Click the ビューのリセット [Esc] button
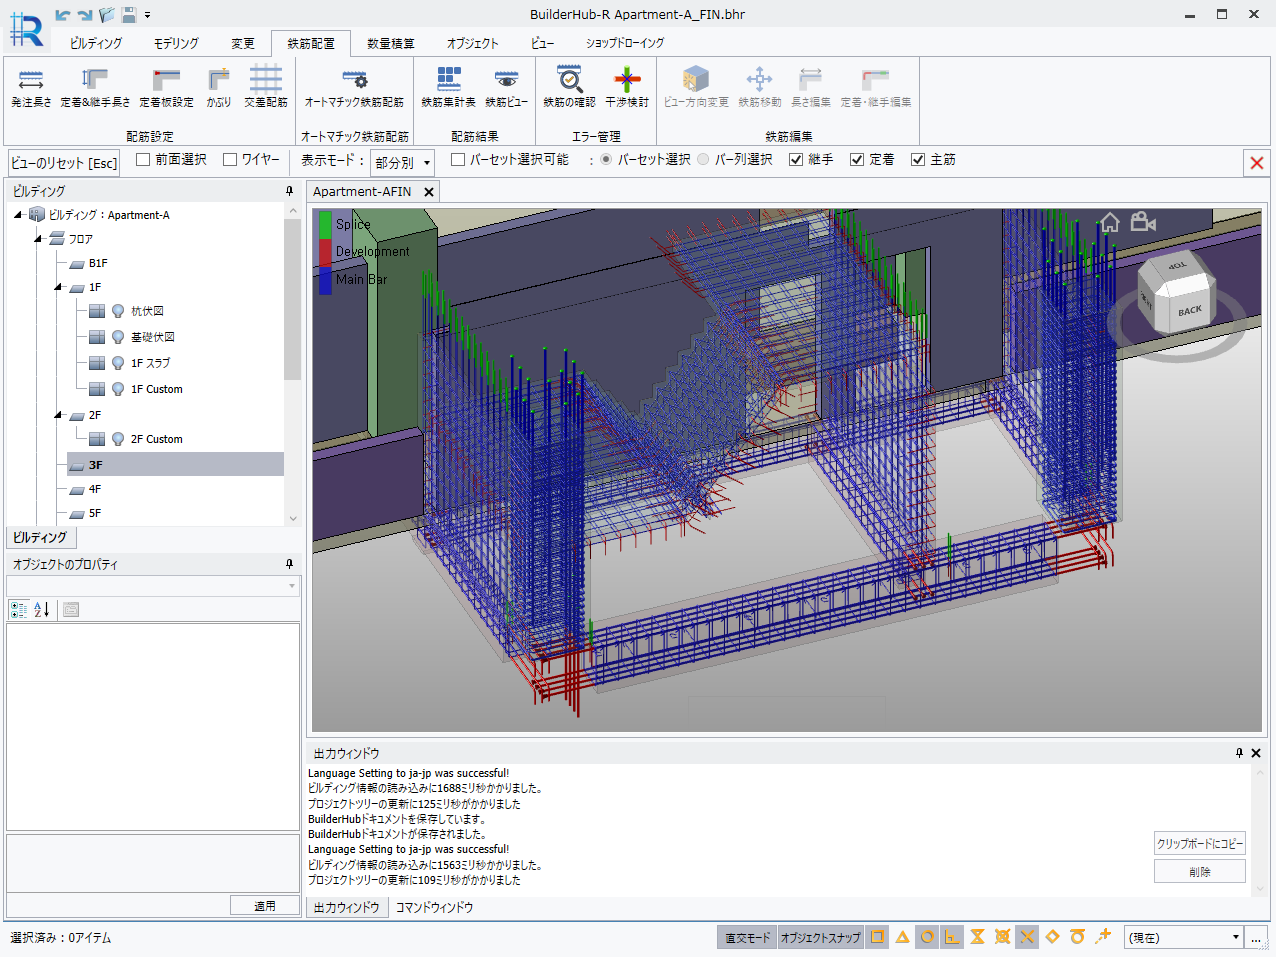1276x957 pixels. [x=64, y=163]
